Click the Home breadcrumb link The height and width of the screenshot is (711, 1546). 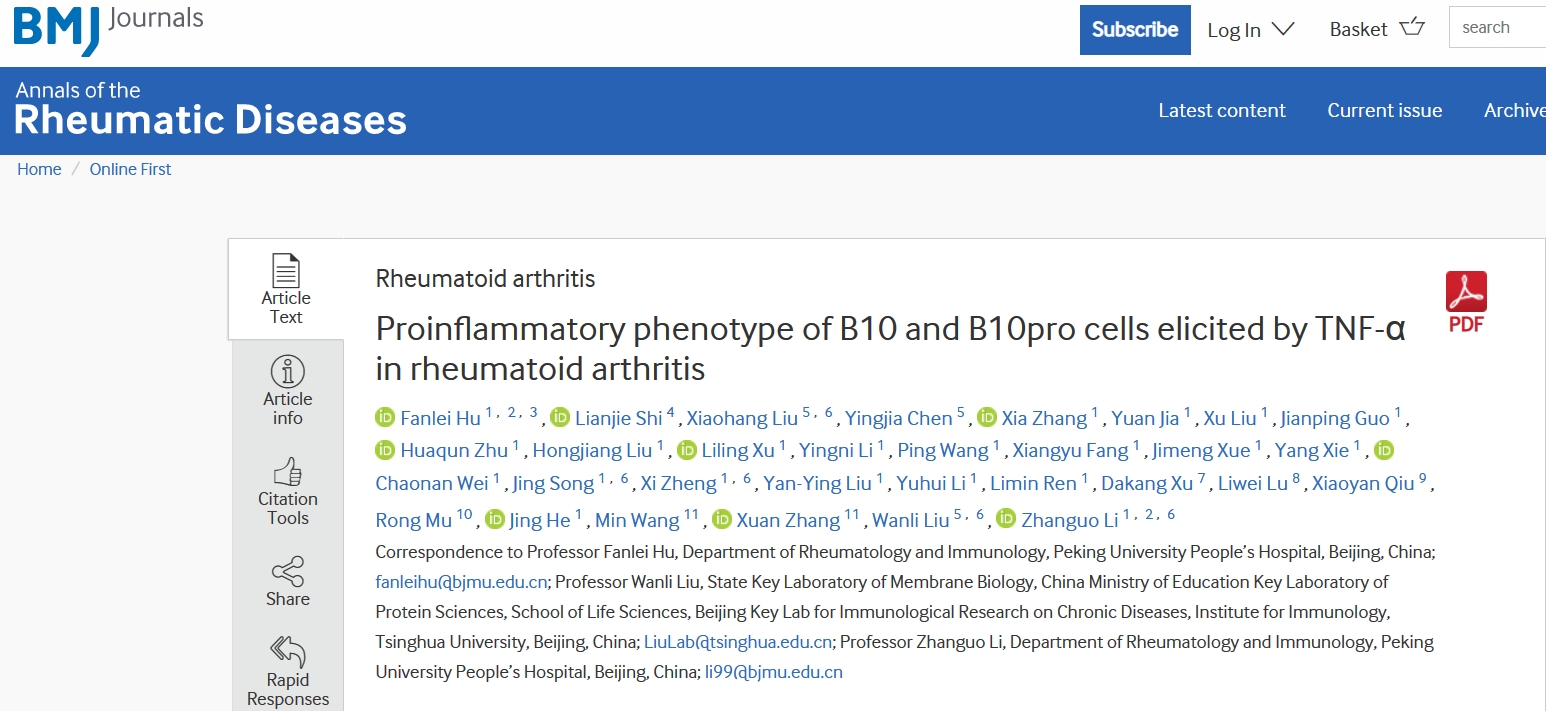click(39, 169)
